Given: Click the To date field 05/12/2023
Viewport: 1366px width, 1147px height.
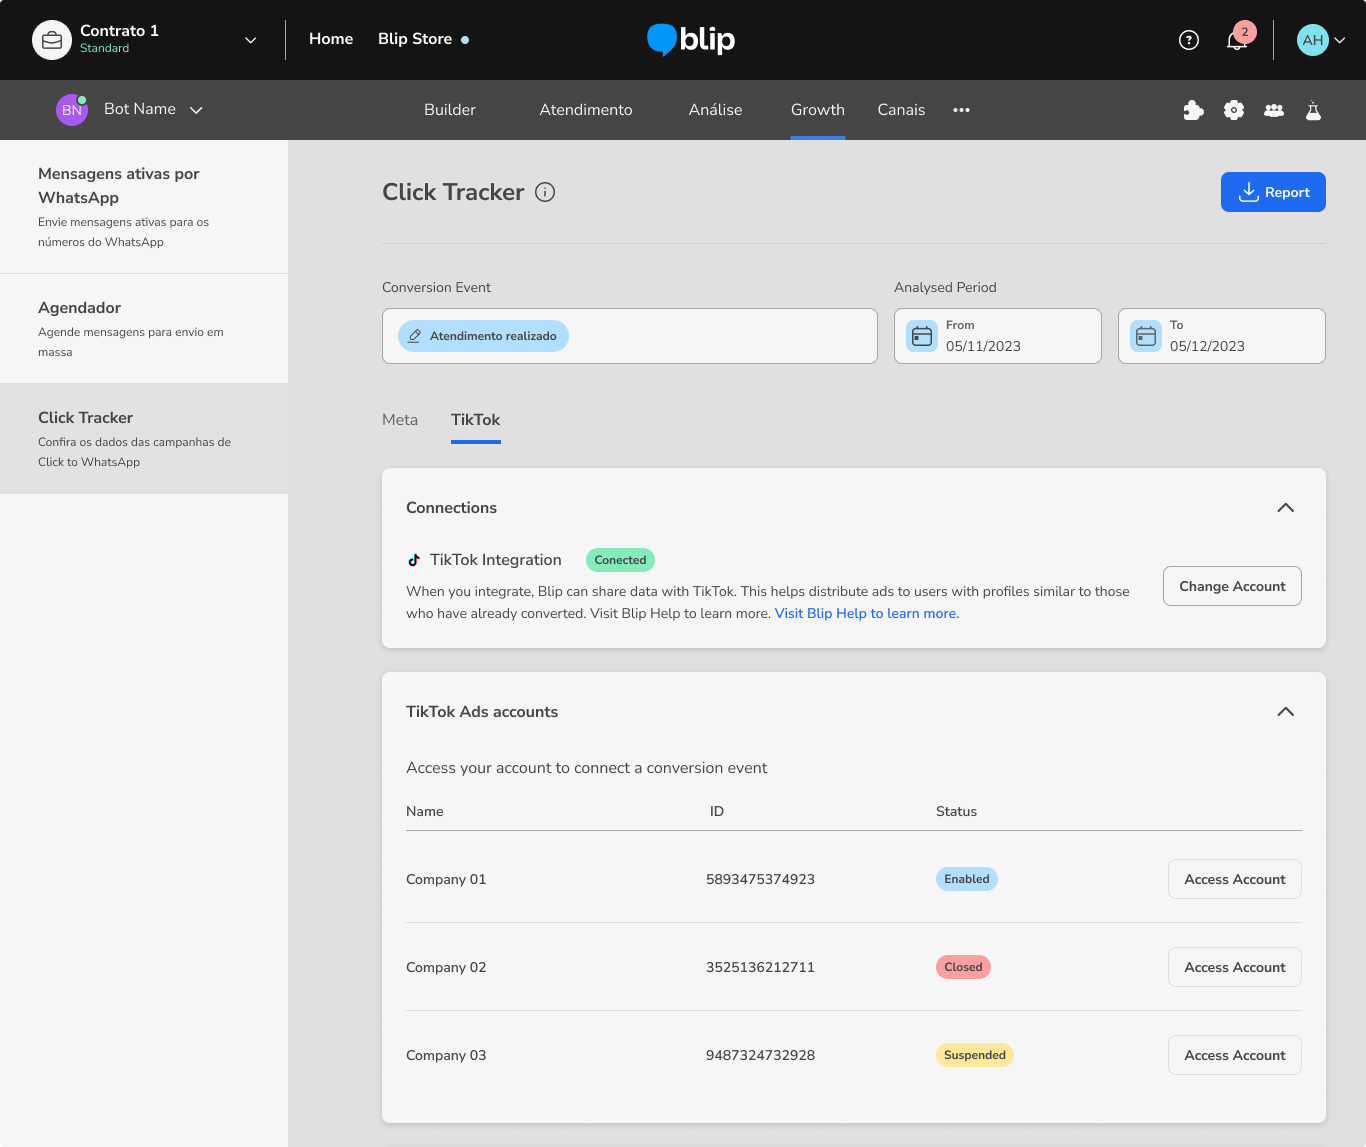Looking at the screenshot, I should [x=1222, y=336].
